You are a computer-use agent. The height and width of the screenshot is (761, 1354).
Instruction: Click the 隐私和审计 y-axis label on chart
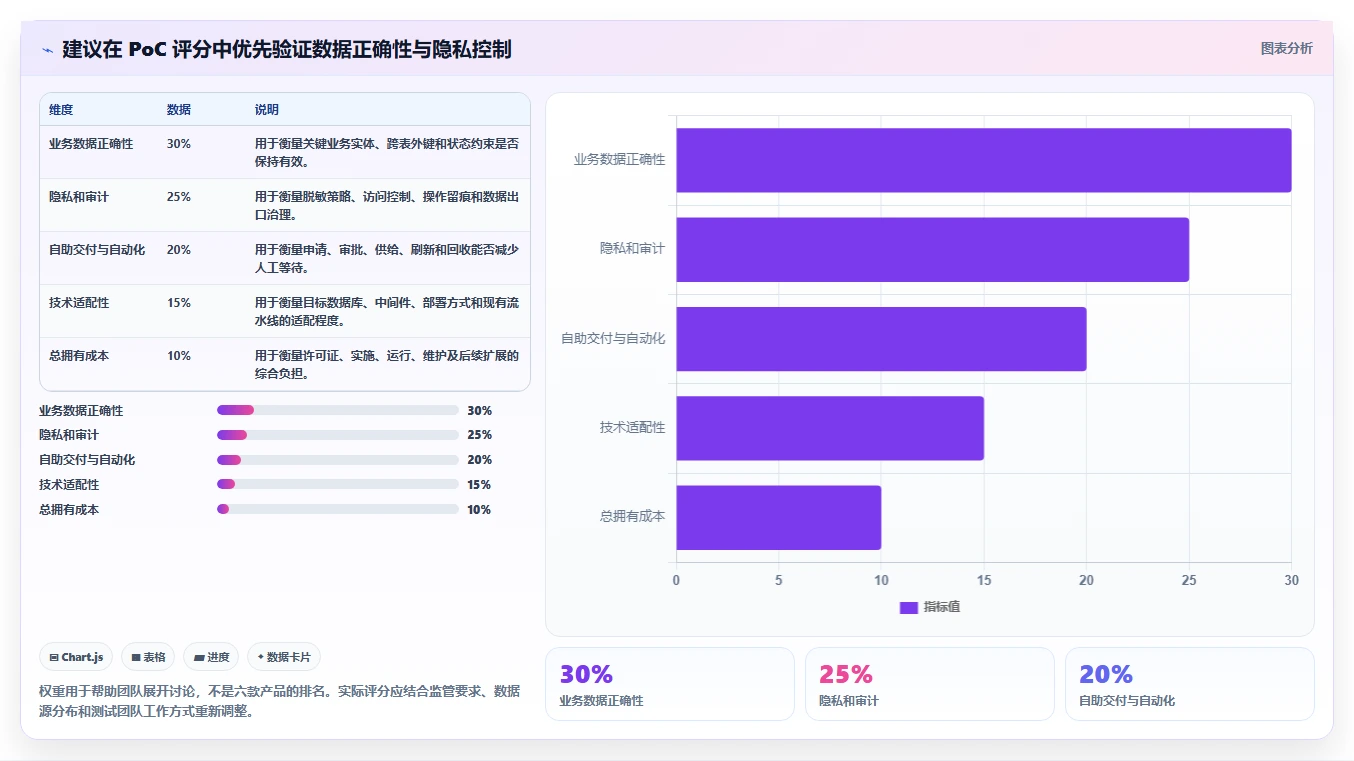632,248
